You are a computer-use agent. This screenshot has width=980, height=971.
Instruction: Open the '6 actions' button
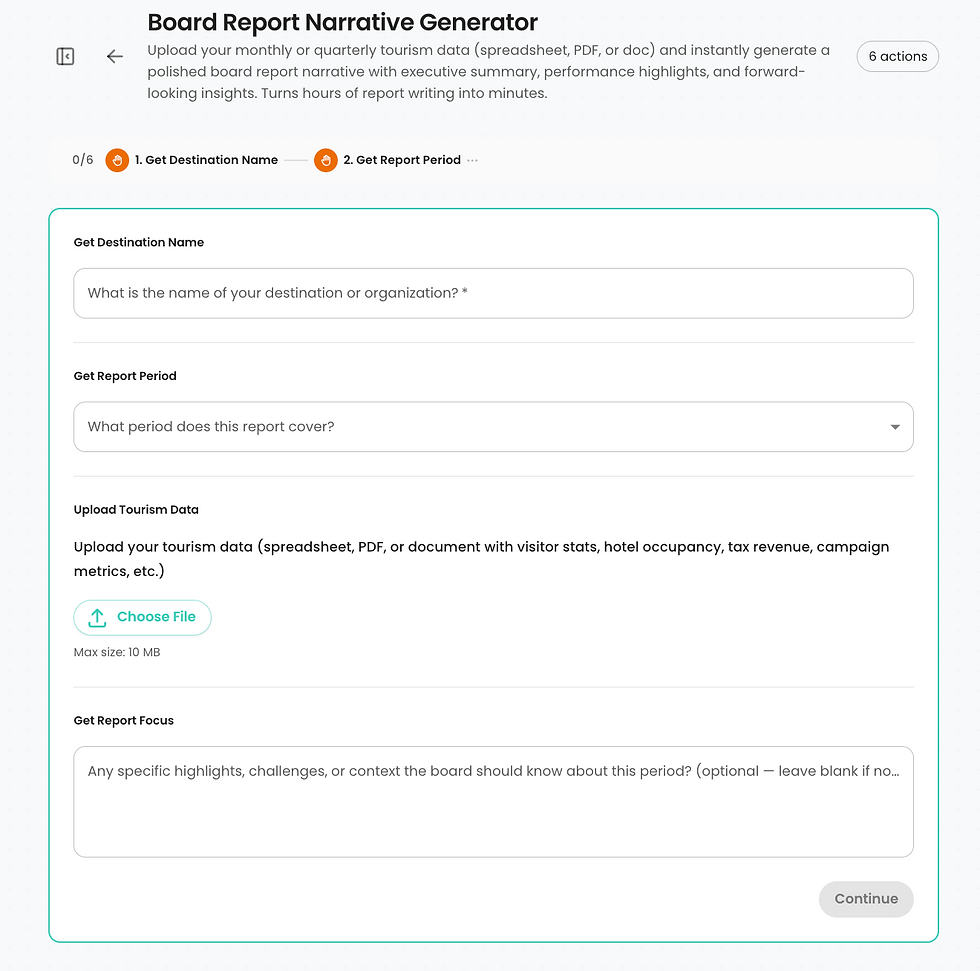tap(897, 56)
